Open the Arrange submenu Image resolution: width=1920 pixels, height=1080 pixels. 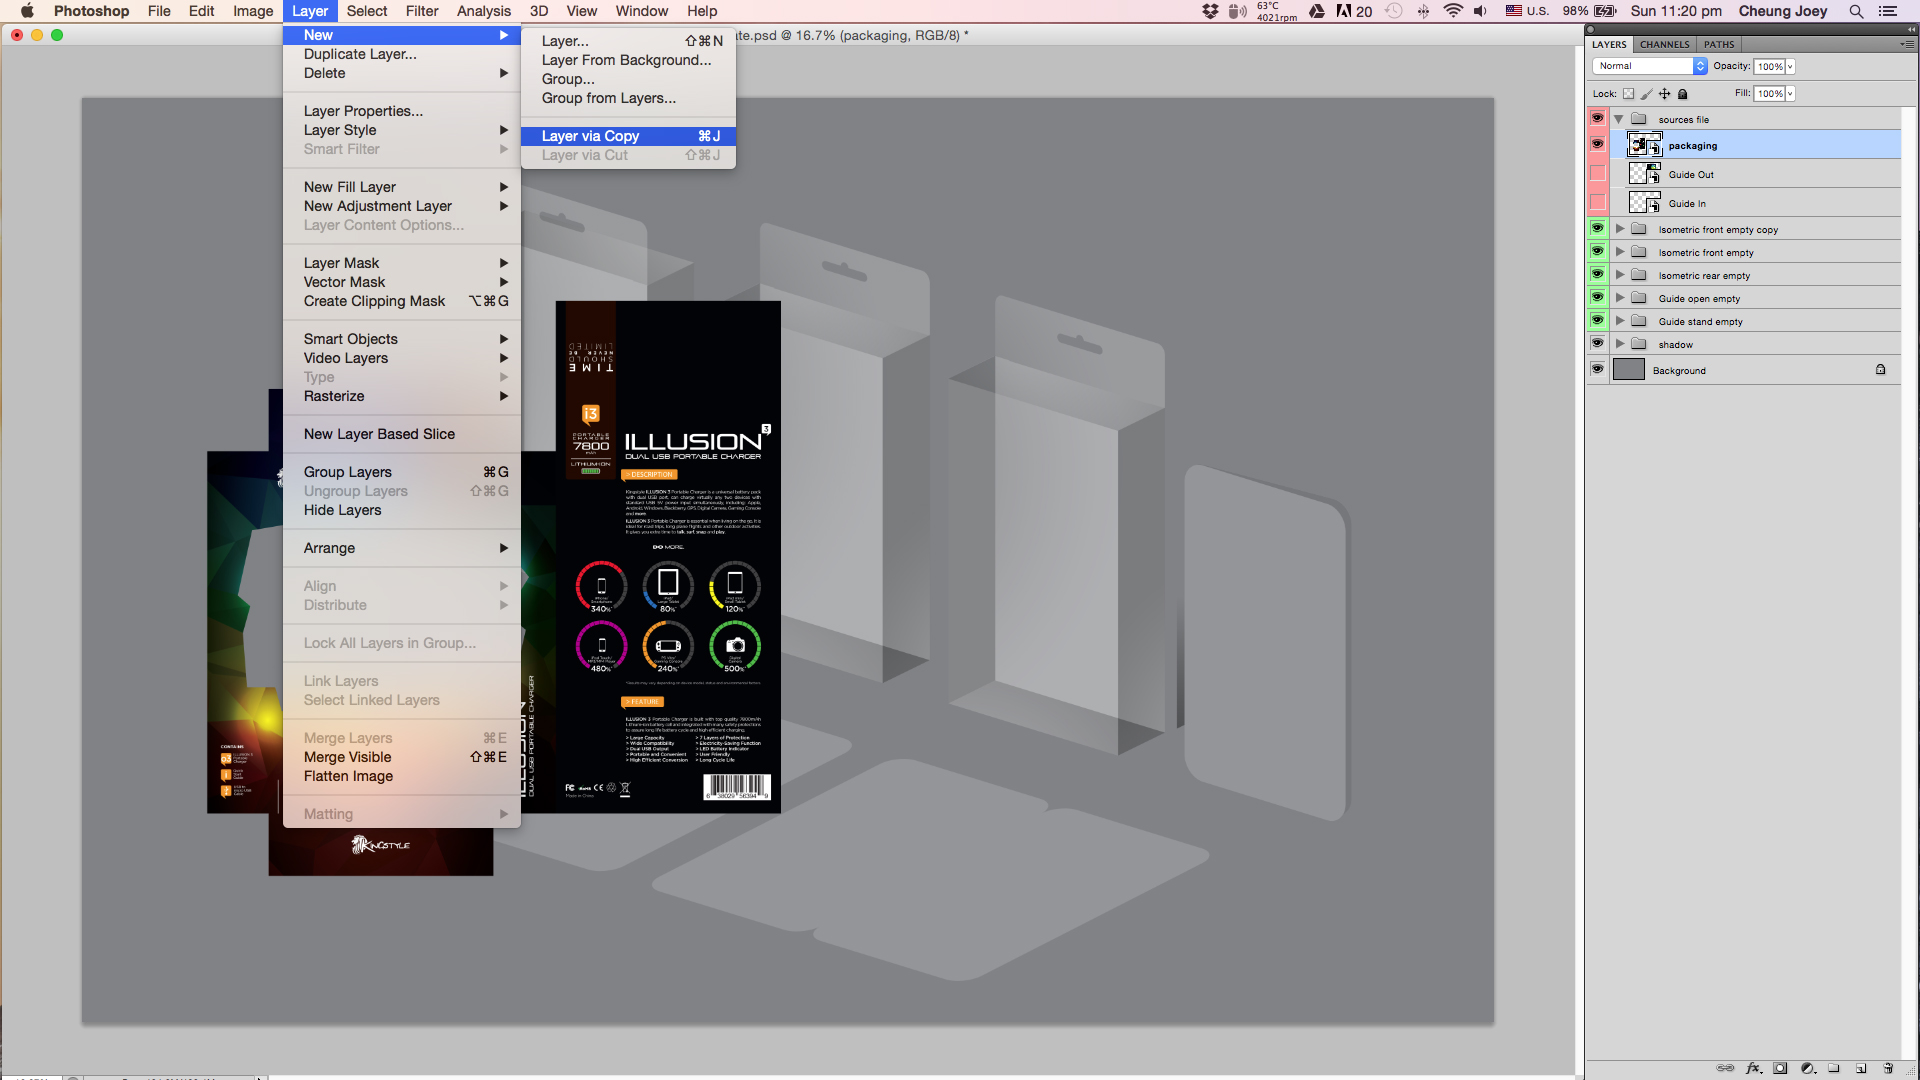tap(402, 548)
